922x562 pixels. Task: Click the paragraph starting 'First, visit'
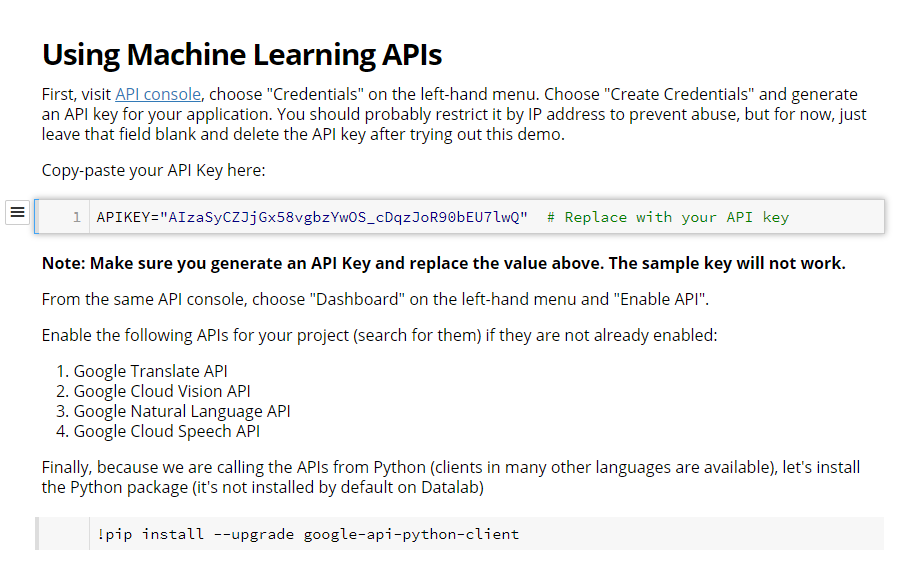tap(454, 114)
